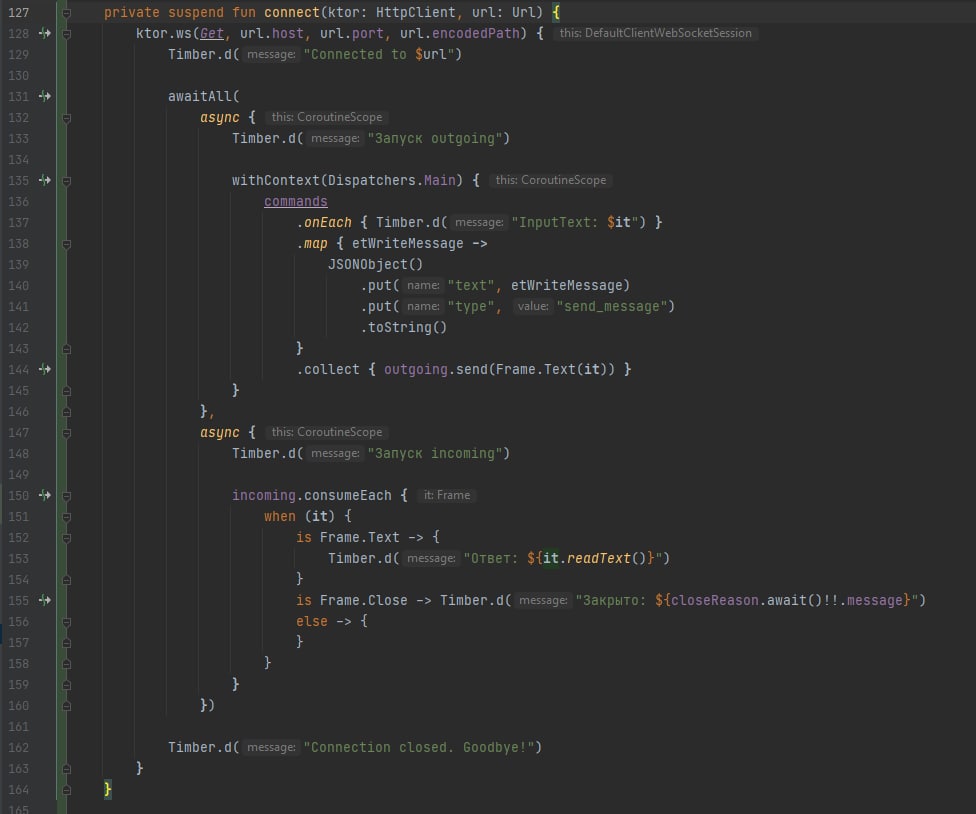This screenshot has width=976, height=814.
Task: Click suspend call gutter icon on line 128
Action: coord(45,33)
